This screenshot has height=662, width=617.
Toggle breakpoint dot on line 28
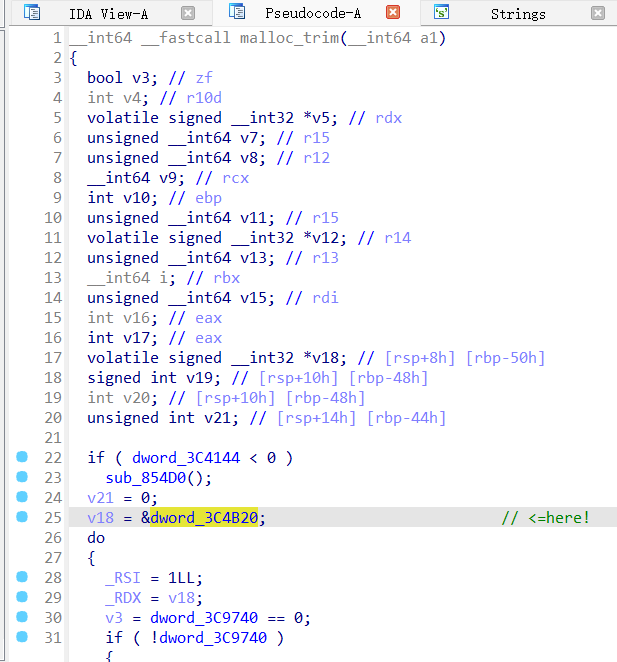[22, 577]
